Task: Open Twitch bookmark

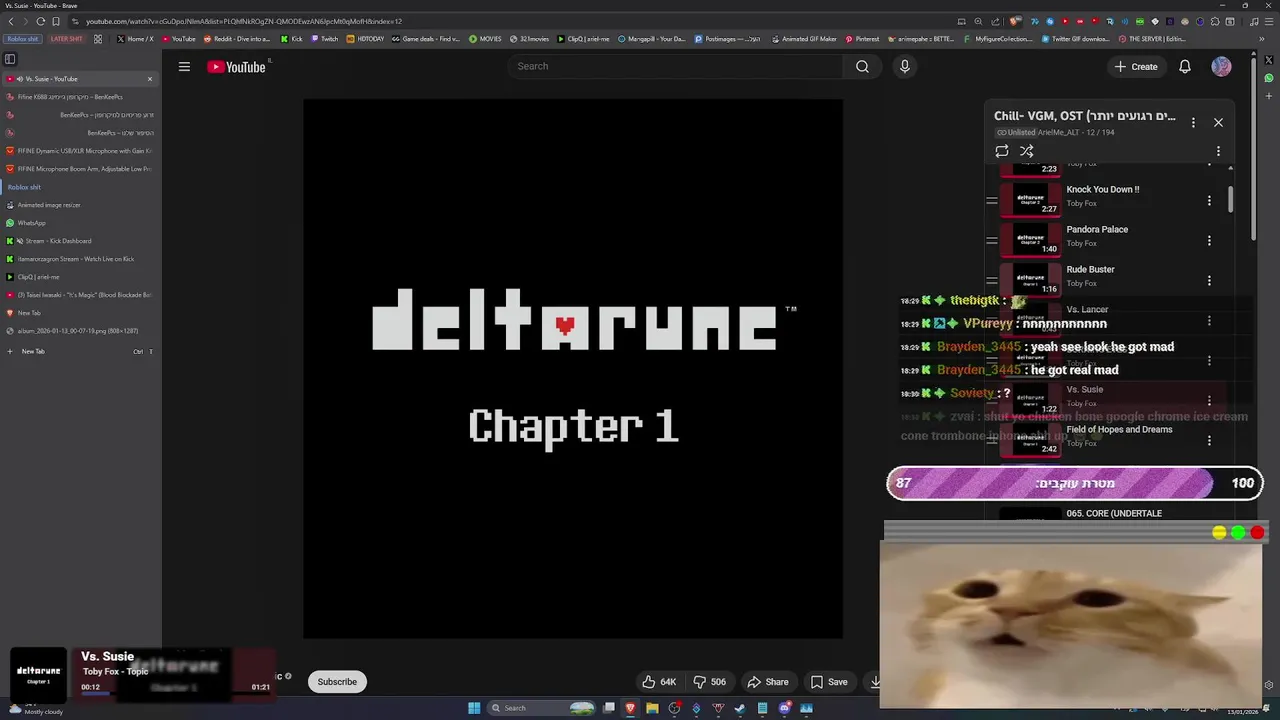Action: (325, 39)
